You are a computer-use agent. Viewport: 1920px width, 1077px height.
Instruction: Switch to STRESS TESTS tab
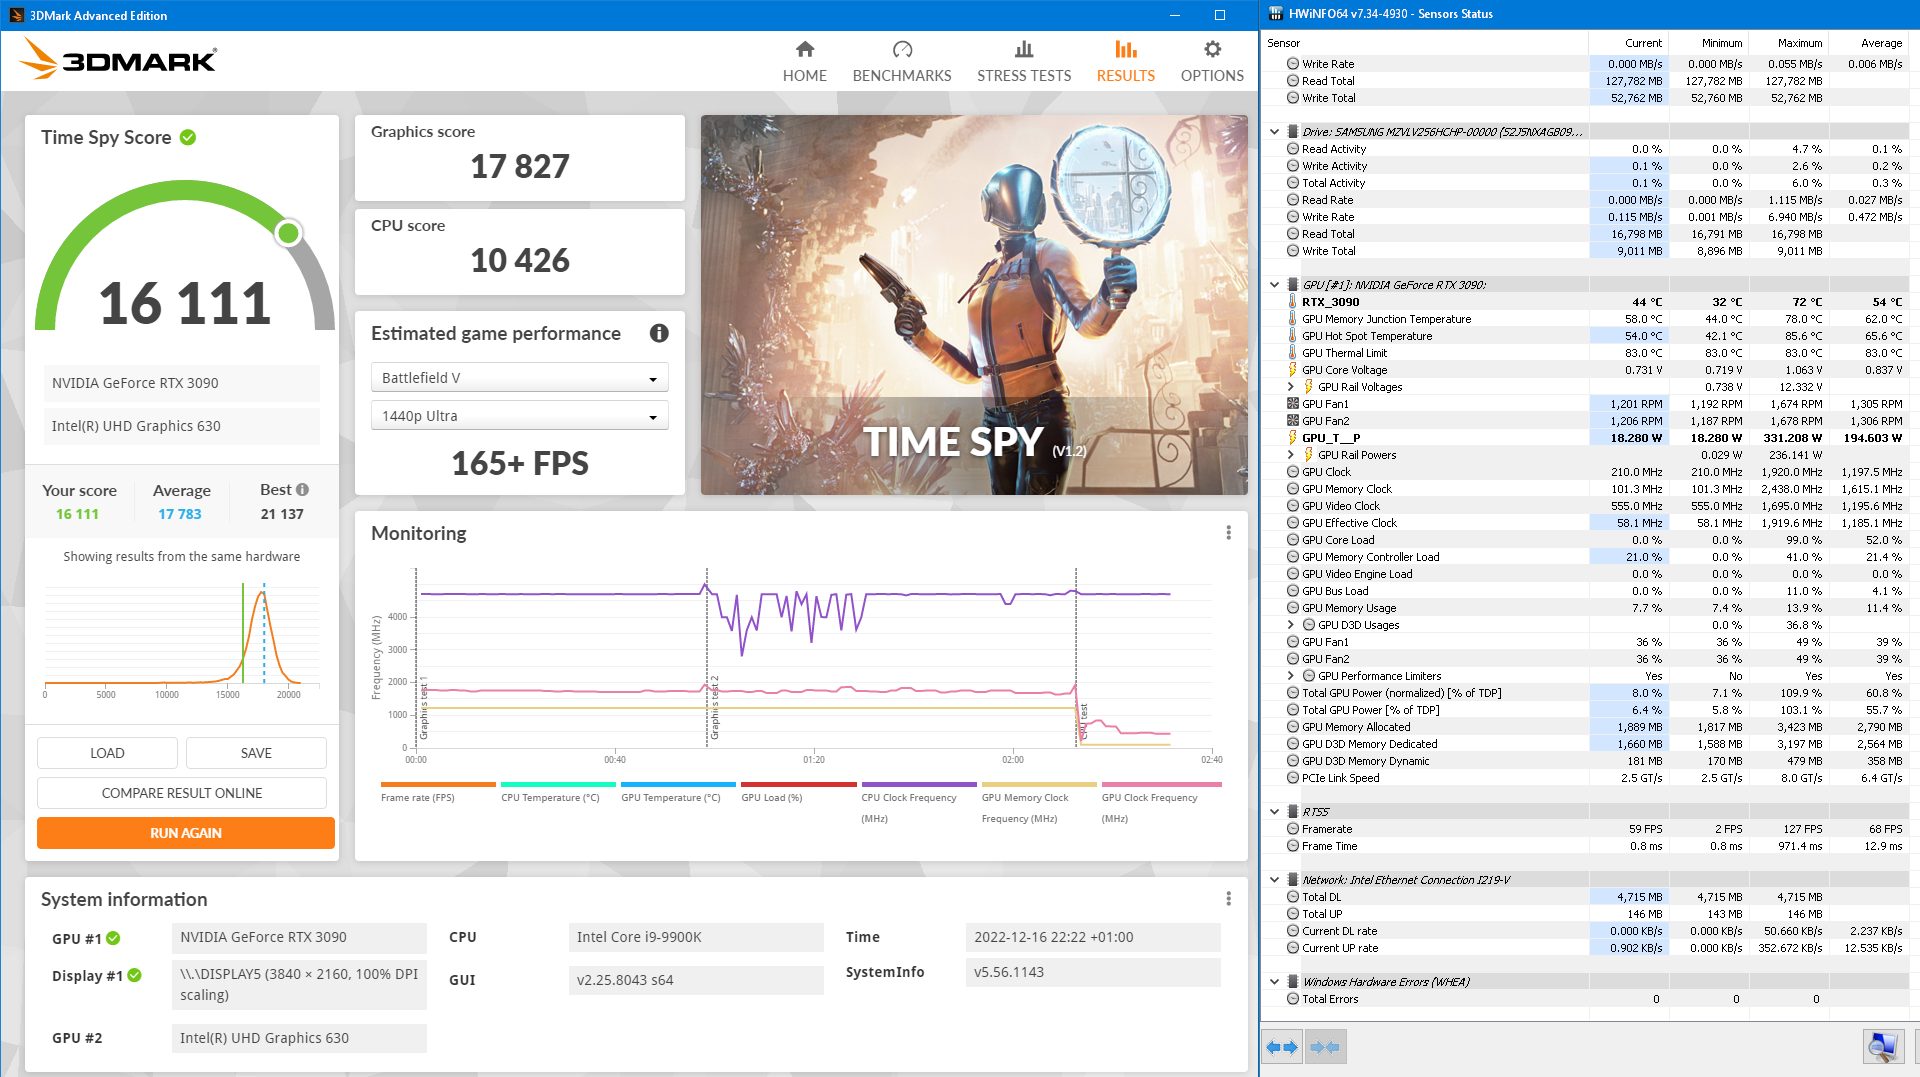pos(1024,62)
